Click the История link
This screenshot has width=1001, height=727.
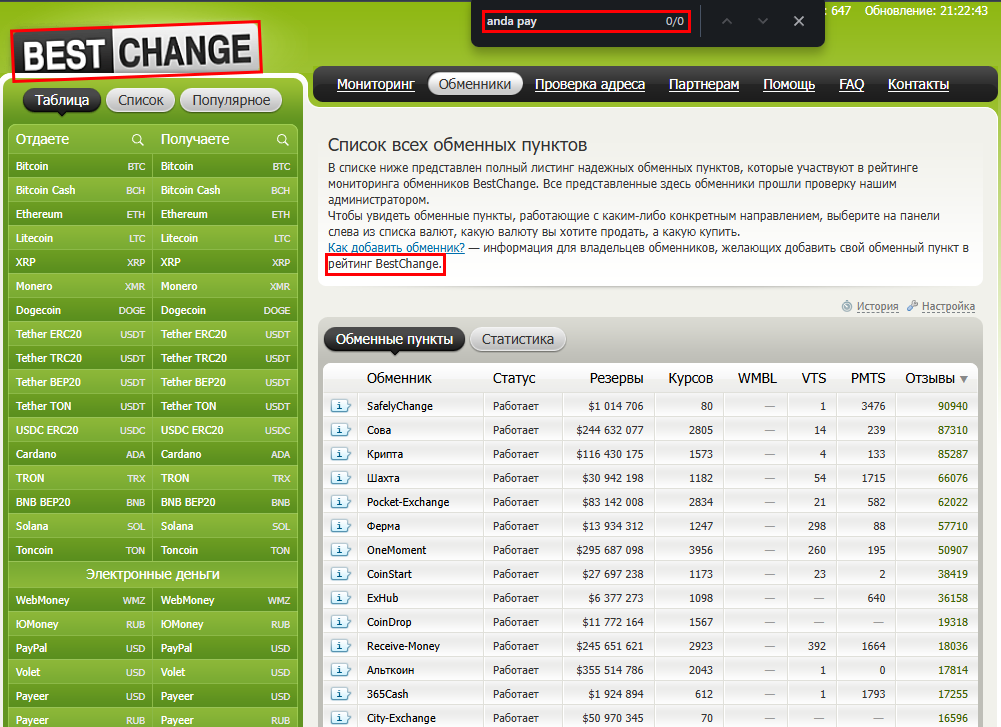[876, 306]
